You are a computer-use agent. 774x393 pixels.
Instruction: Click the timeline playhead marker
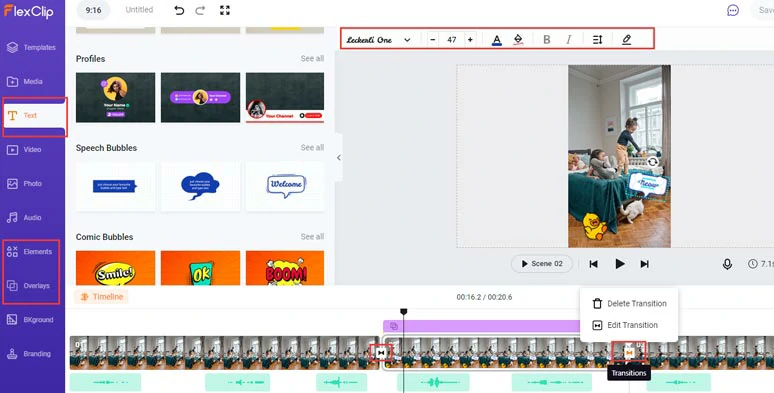(404, 312)
